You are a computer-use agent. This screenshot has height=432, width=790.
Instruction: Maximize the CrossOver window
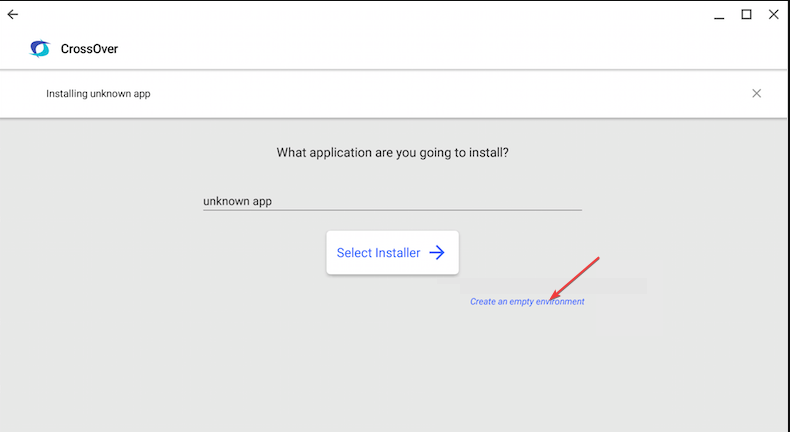click(746, 15)
